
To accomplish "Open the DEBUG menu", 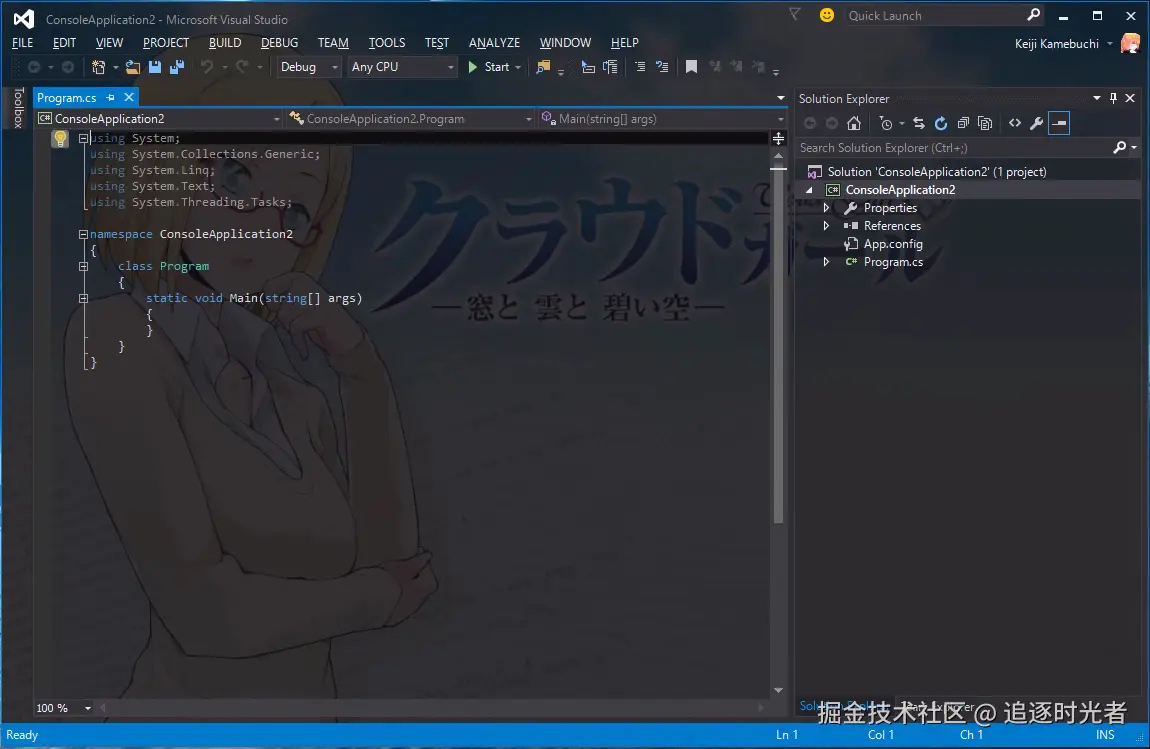I will (x=279, y=43).
